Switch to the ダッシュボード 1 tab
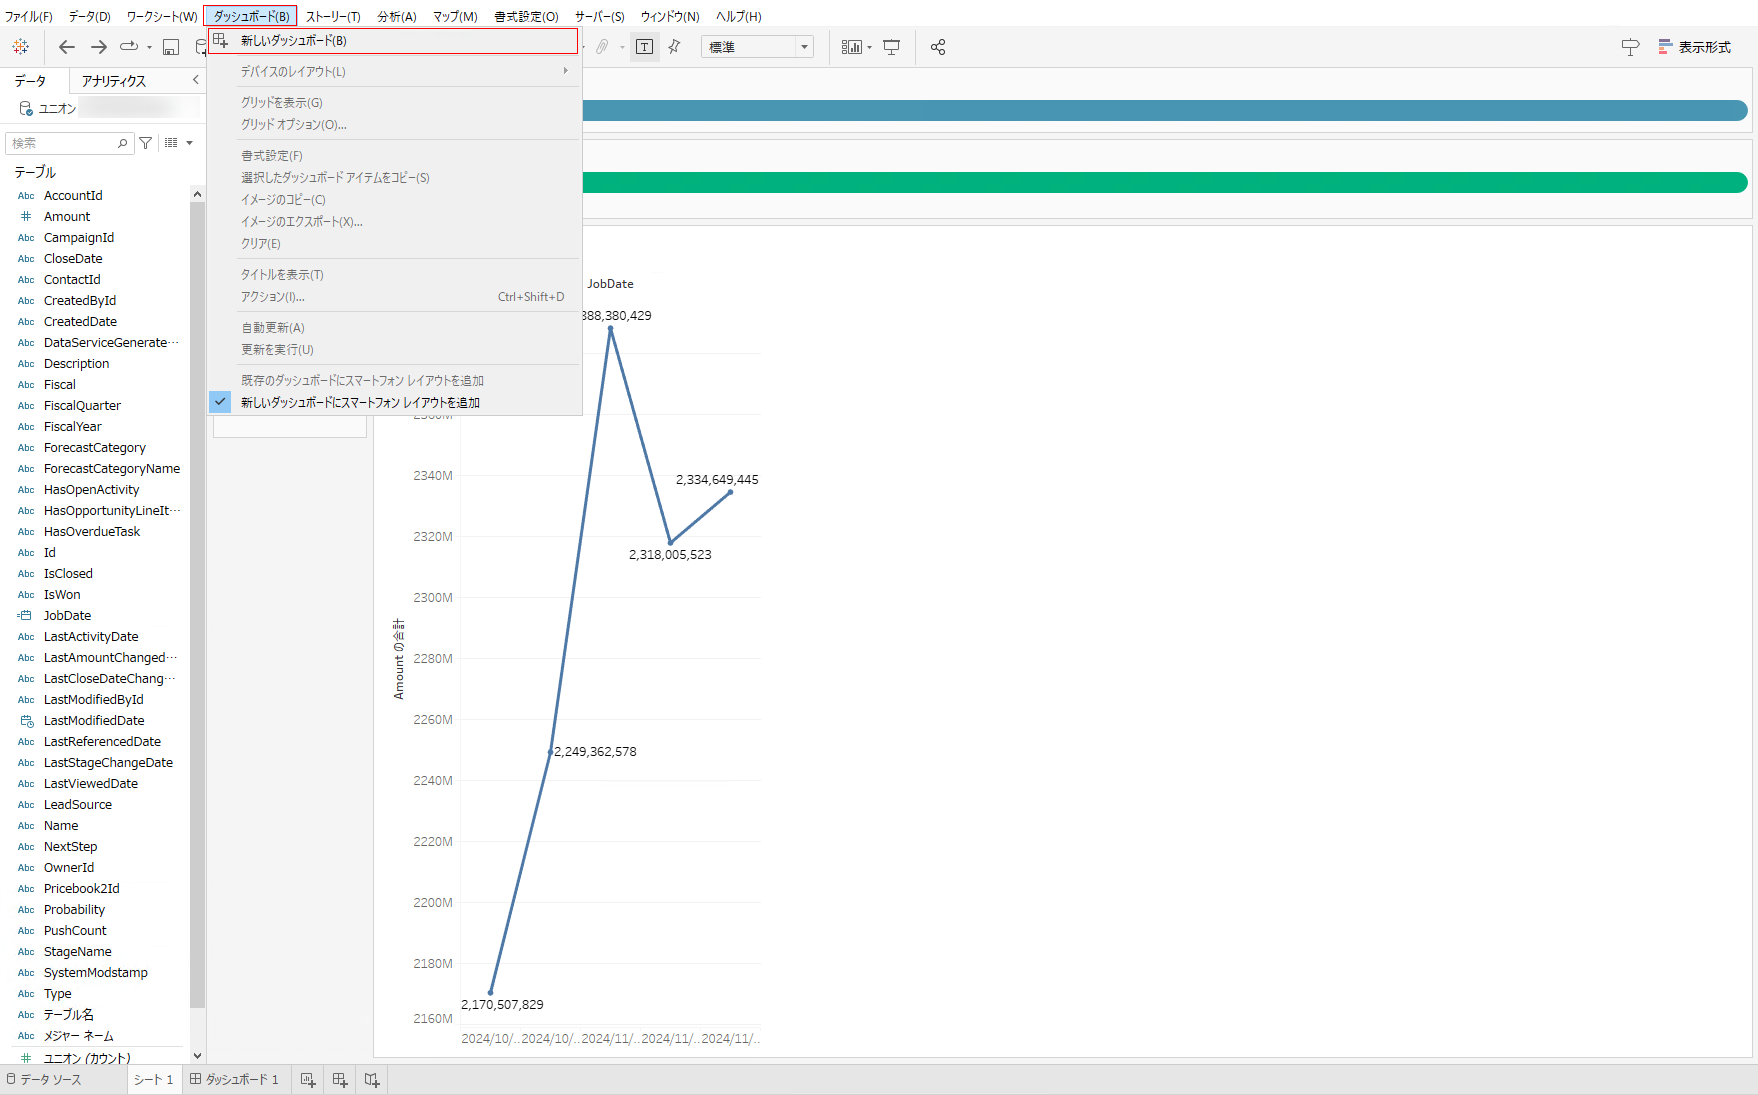Image resolution: width=1758 pixels, height=1095 pixels. 235,1080
